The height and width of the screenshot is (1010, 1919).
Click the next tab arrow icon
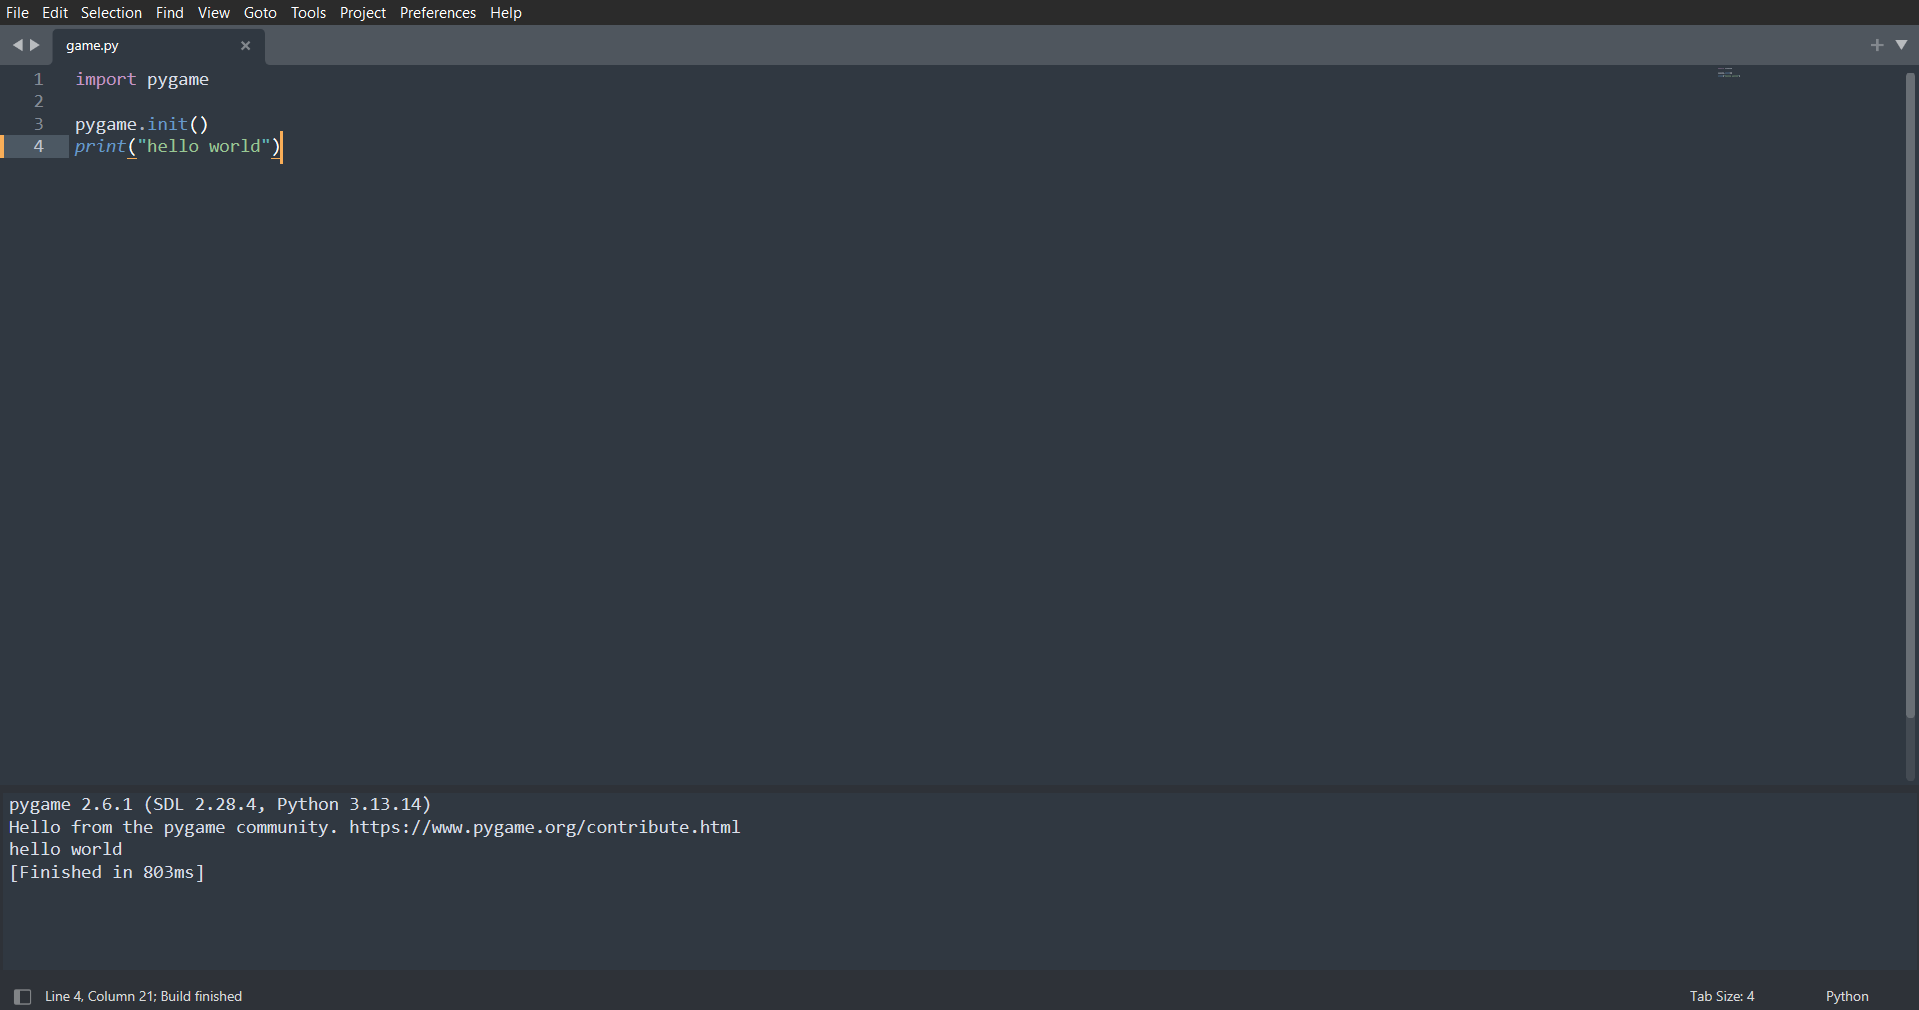[35, 45]
